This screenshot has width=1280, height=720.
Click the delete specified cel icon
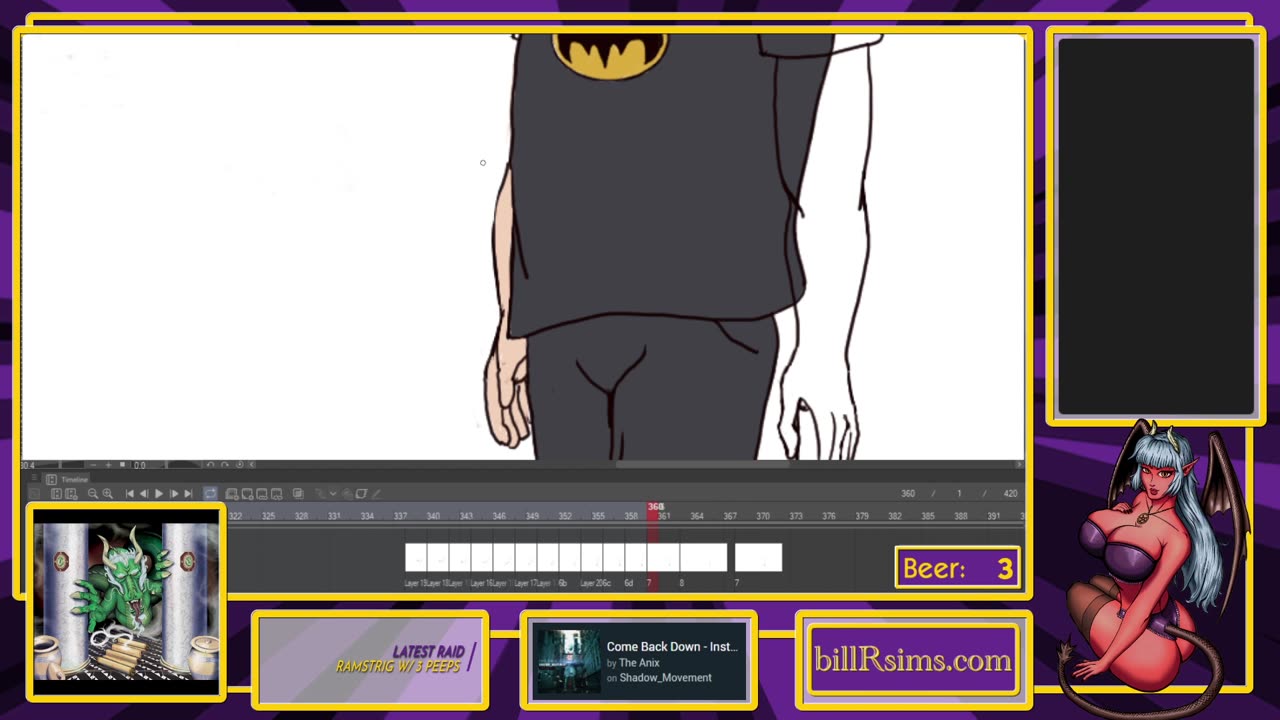(277, 493)
